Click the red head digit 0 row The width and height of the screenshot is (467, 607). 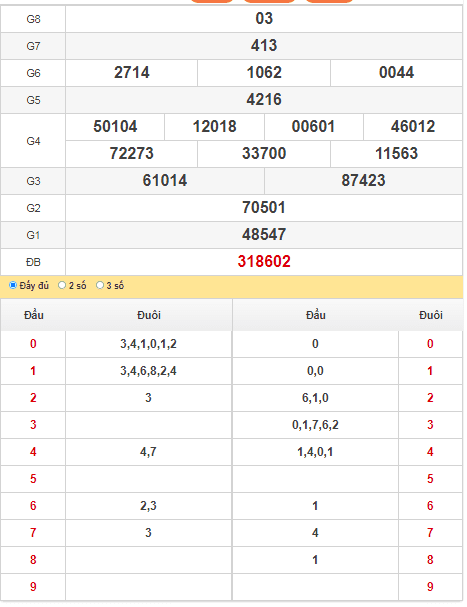33,344
